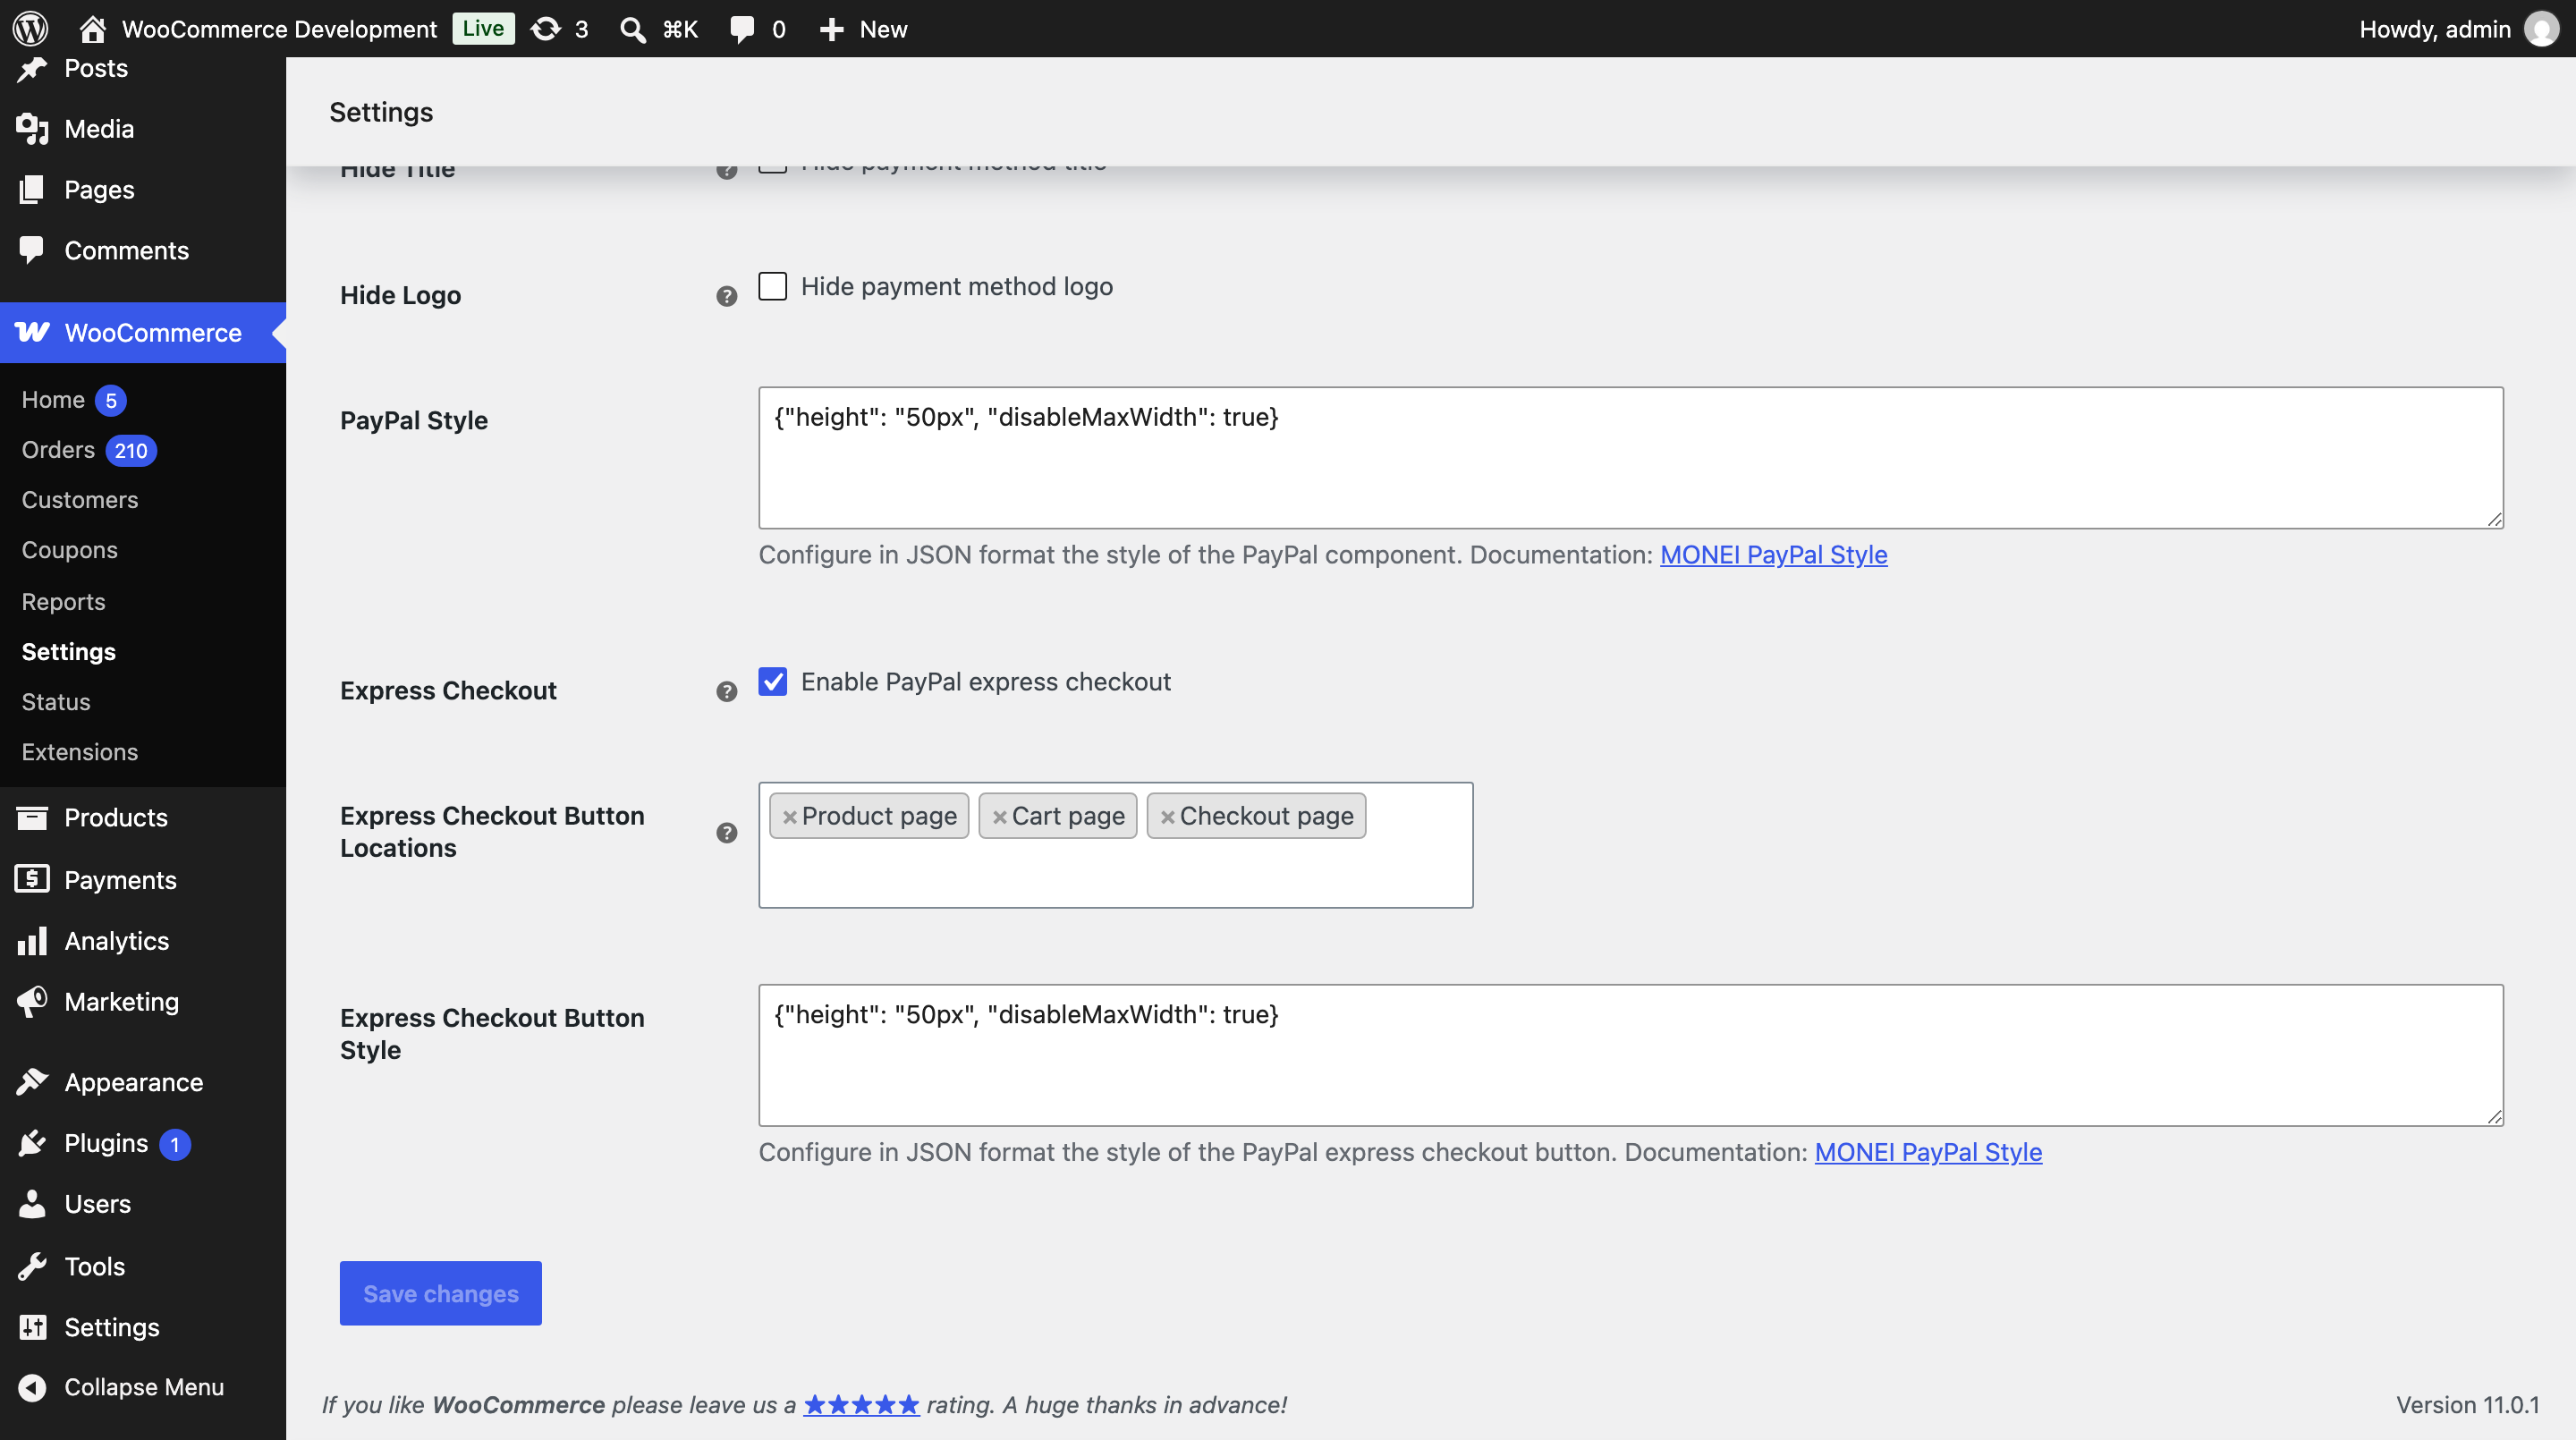
Task: Click the five-star rating link
Action: (x=861, y=1405)
